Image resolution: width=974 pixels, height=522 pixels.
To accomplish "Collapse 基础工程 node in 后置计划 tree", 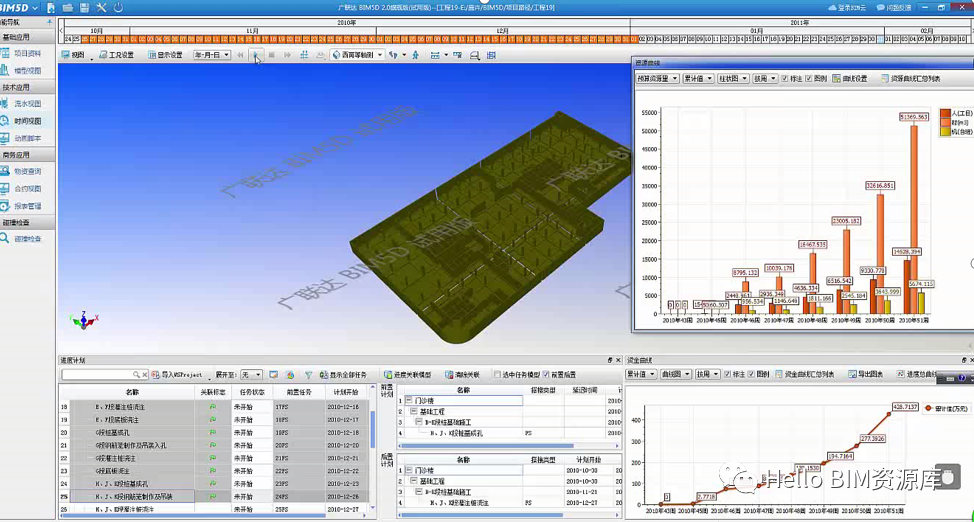I will 415,482.
